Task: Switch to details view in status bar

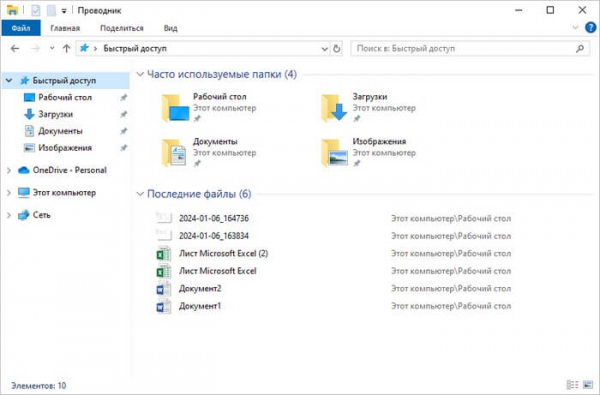Action: point(572,385)
